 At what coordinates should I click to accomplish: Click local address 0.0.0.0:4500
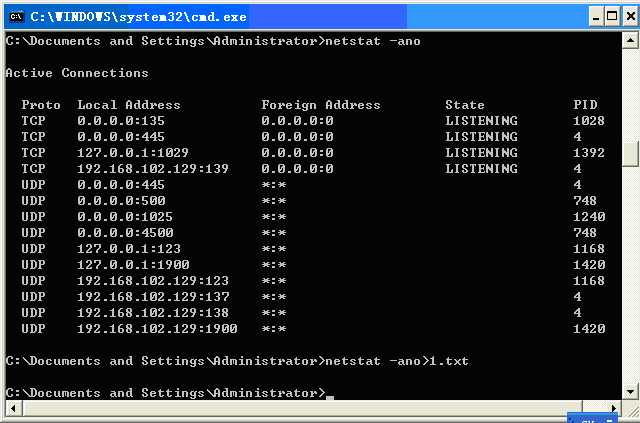[x=125, y=233]
